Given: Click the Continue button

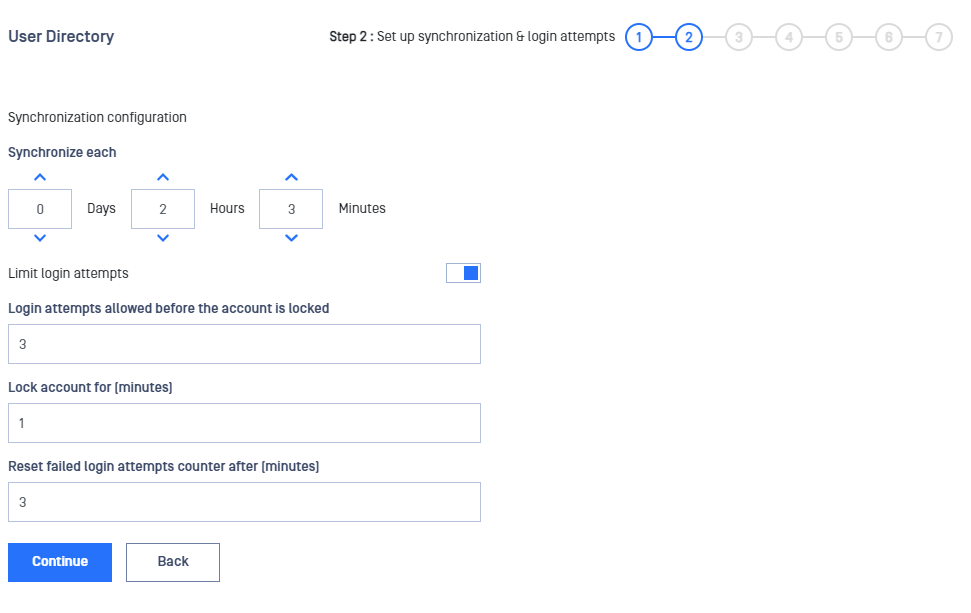Looking at the screenshot, I should click(60, 562).
